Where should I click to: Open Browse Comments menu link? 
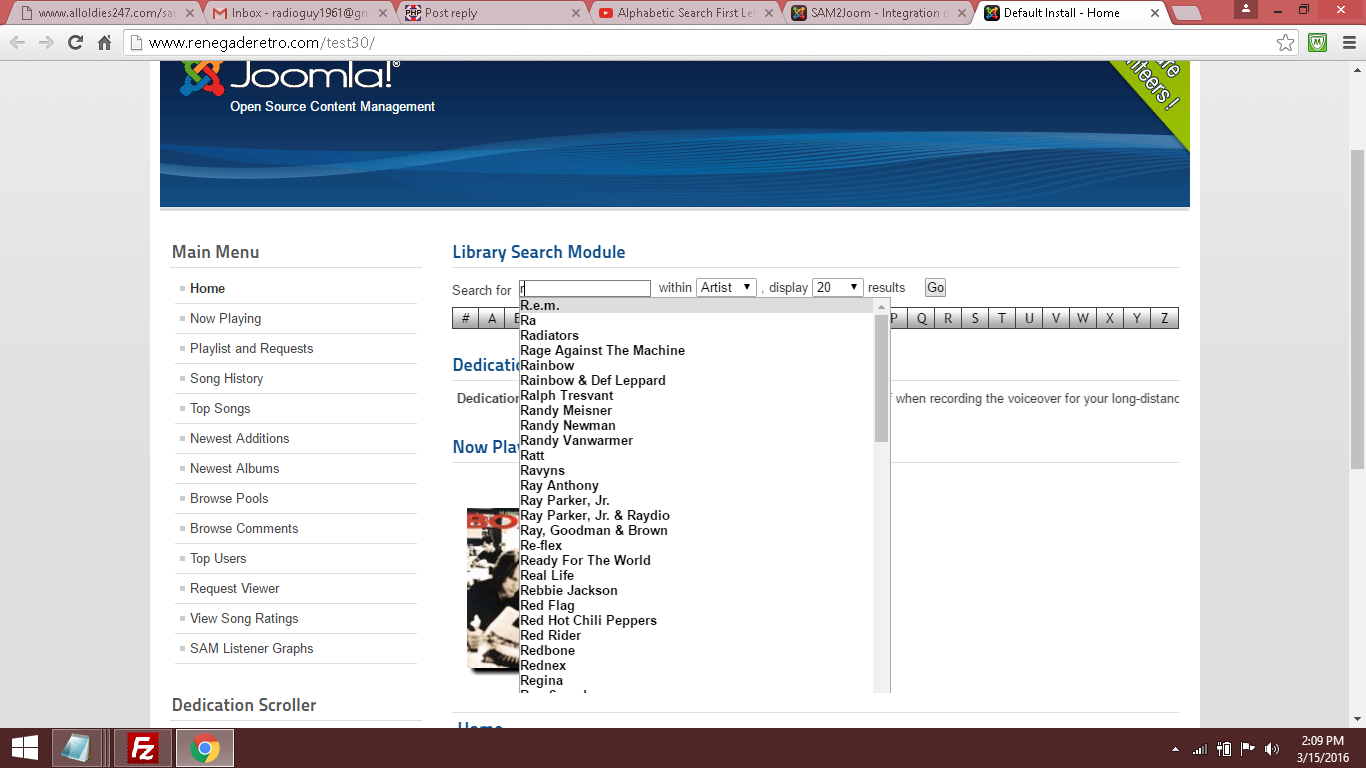[x=244, y=528]
